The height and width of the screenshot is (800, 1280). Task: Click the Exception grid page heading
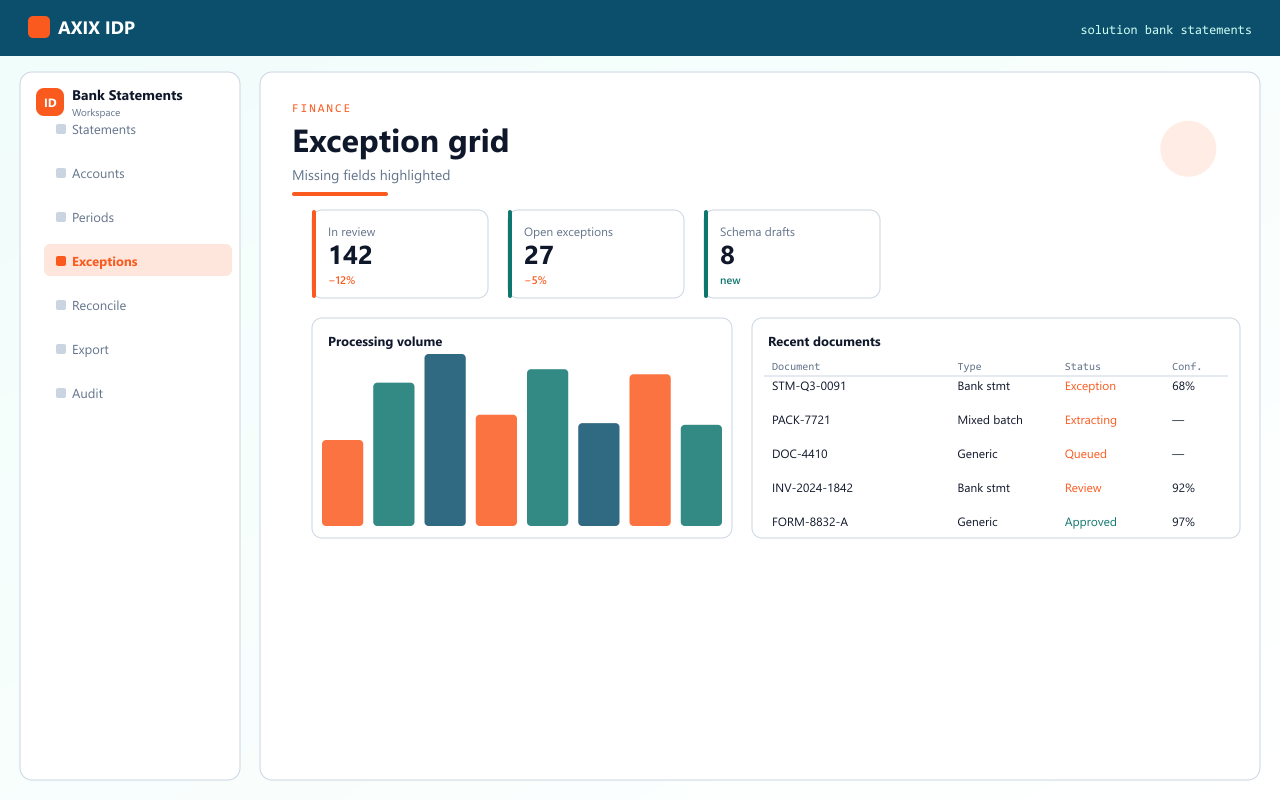(400, 141)
